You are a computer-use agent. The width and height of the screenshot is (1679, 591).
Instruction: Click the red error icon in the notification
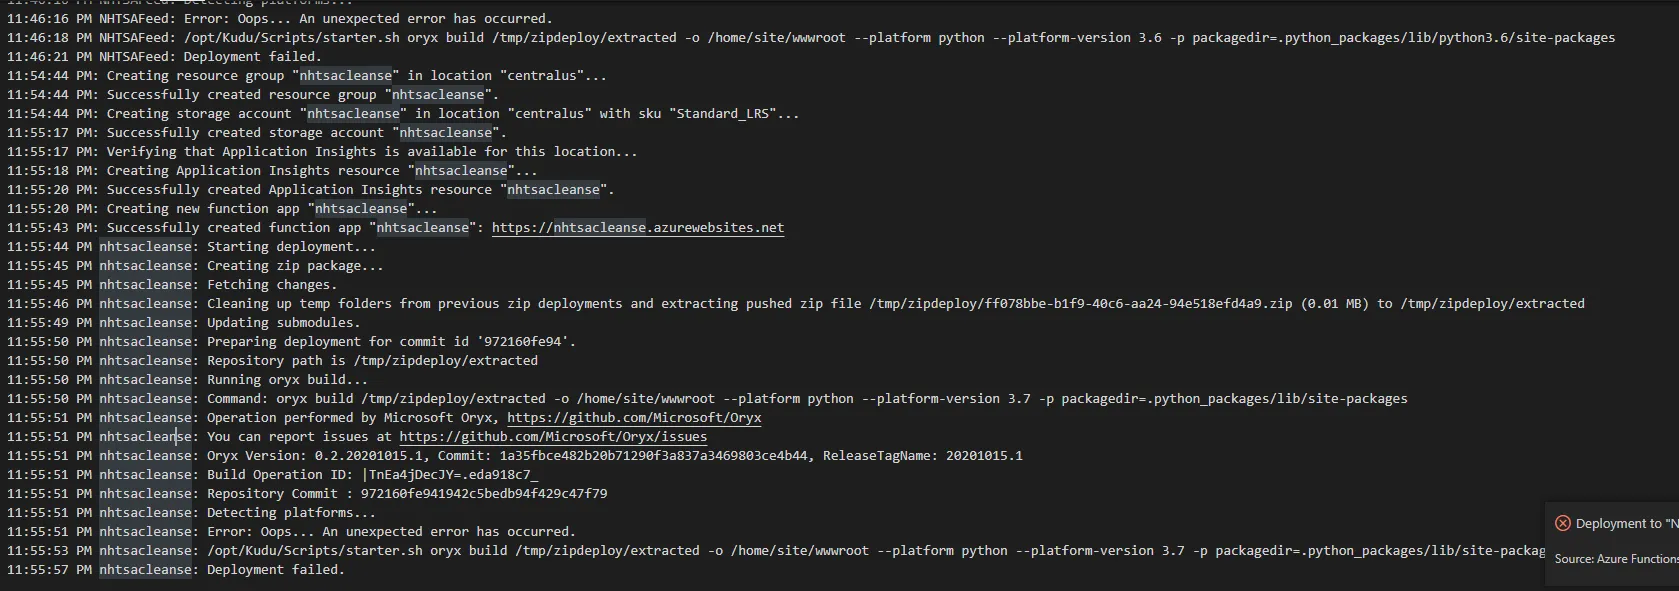[1562, 523]
